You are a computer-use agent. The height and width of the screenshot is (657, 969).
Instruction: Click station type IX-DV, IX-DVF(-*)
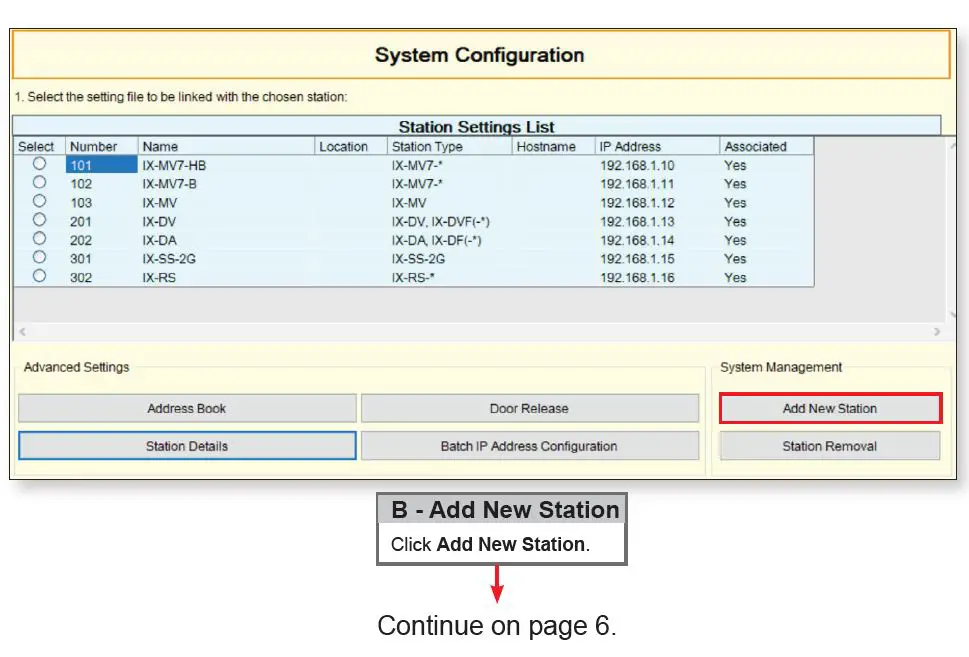pos(441,221)
